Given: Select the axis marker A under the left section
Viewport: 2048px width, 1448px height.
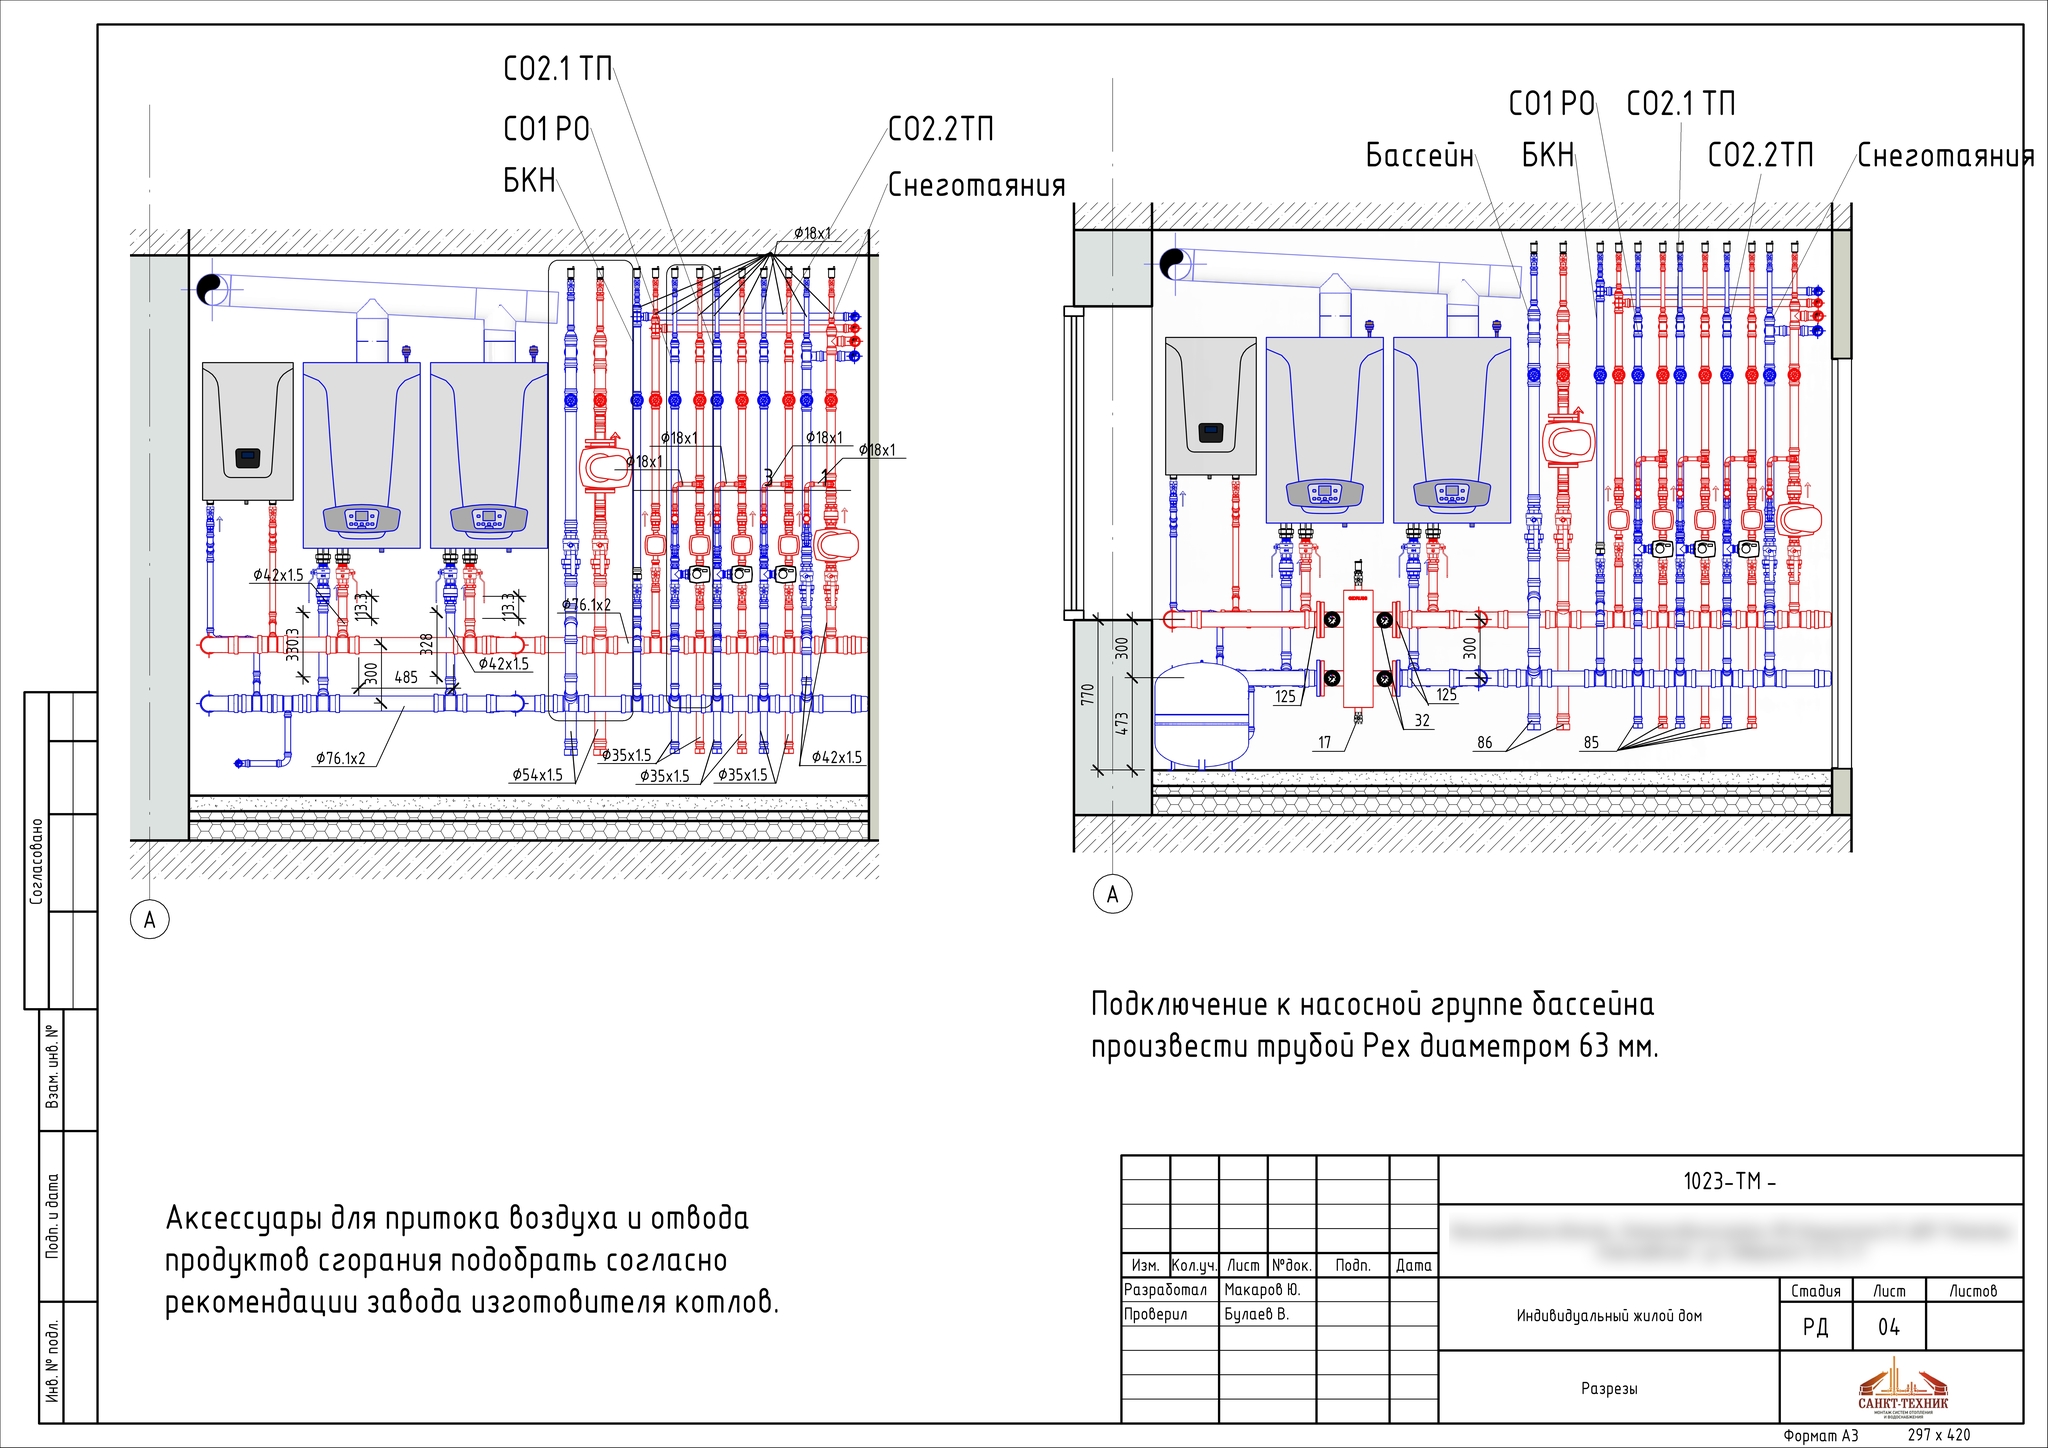Looking at the screenshot, I should [150, 919].
